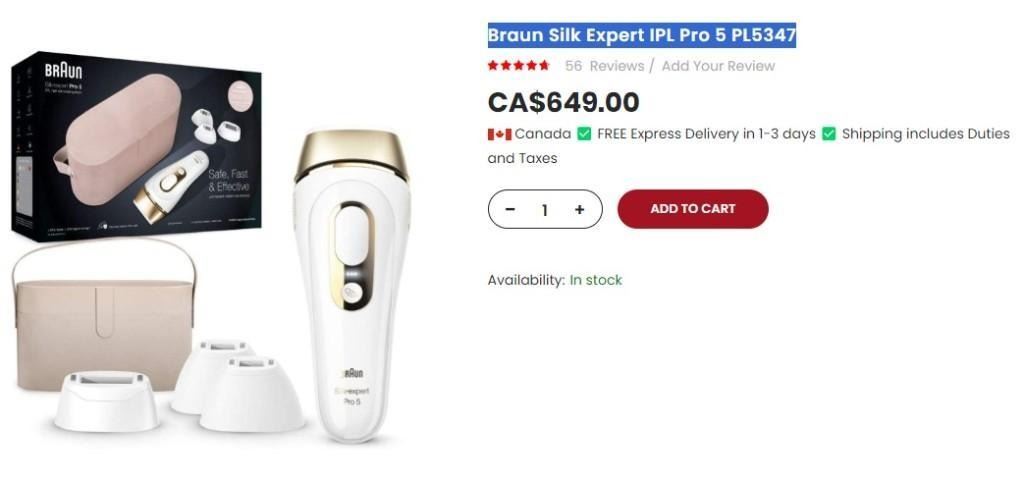Click the highlighted product title Braun Silk Expert
The height and width of the screenshot is (482, 1025).
tap(642, 35)
